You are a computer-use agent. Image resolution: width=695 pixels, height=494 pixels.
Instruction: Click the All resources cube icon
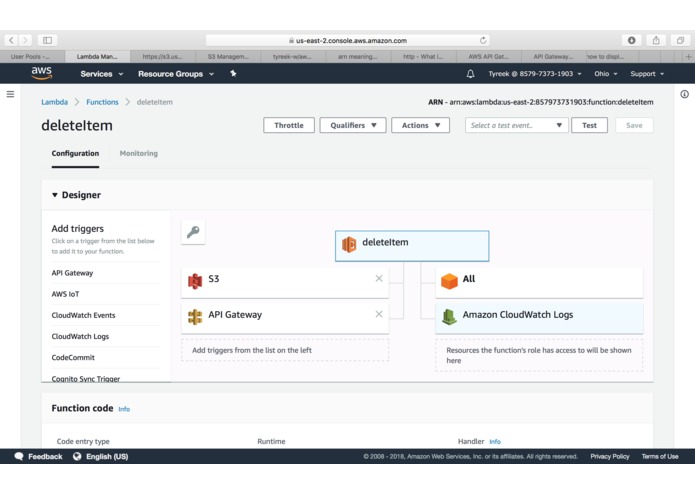(449, 281)
